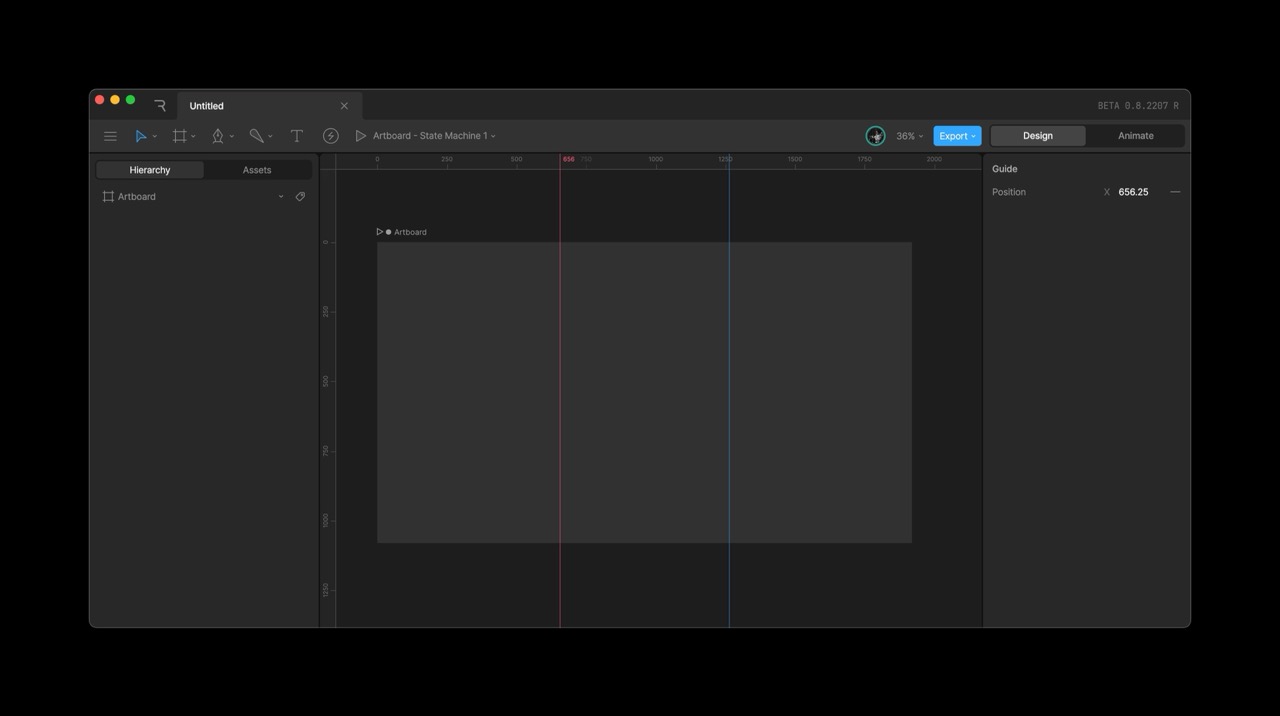Image resolution: width=1280 pixels, height=716 pixels.
Task: Close the Untitled tab
Action: click(344, 106)
